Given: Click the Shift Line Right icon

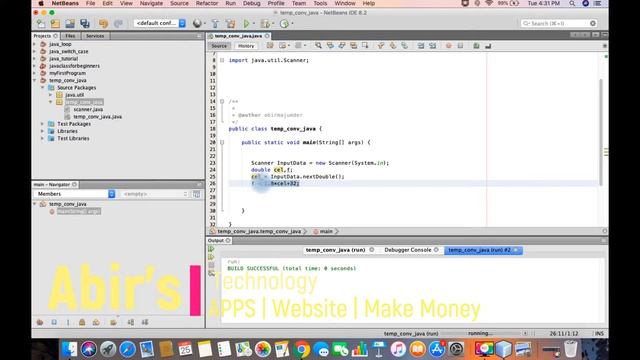Looking at the screenshot, I should point(433,46).
